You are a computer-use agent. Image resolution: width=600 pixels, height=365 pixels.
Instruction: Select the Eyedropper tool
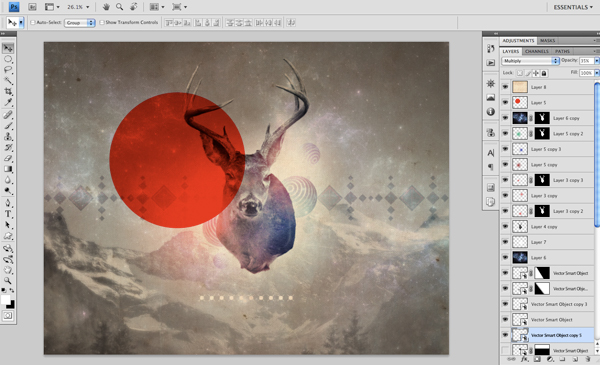tap(8, 102)
